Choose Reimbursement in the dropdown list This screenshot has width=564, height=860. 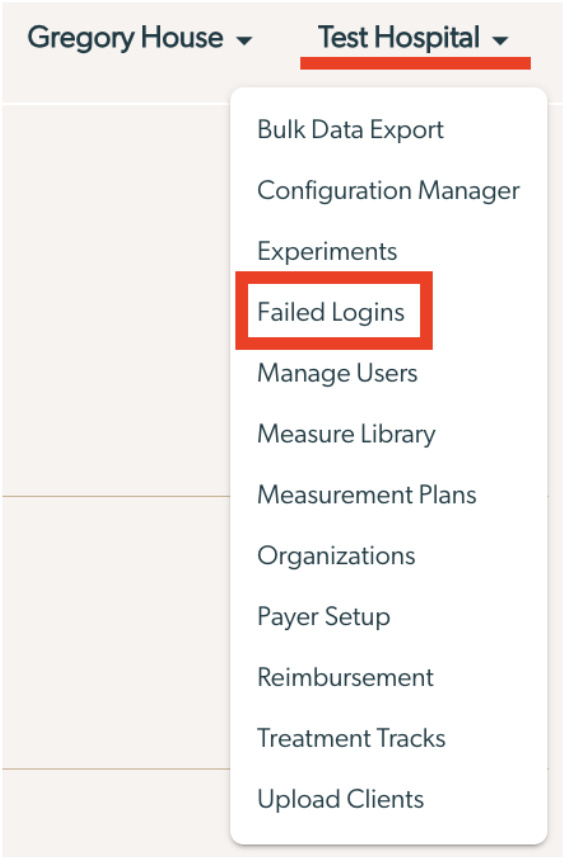(x=345, y=677)
